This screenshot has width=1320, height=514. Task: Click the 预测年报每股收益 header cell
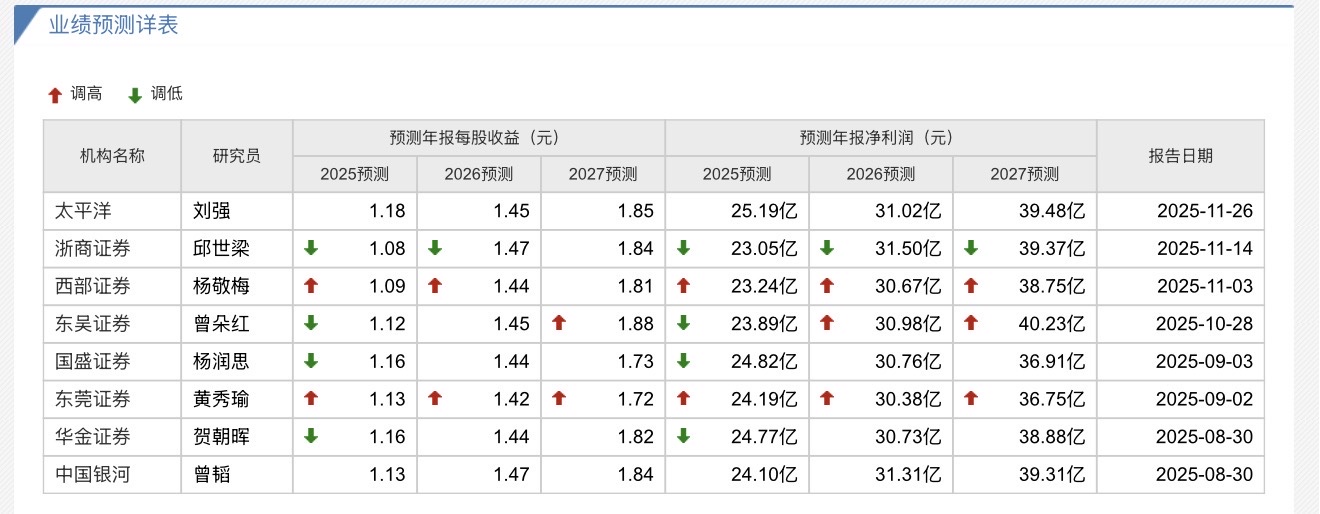(x=478, y=137)
